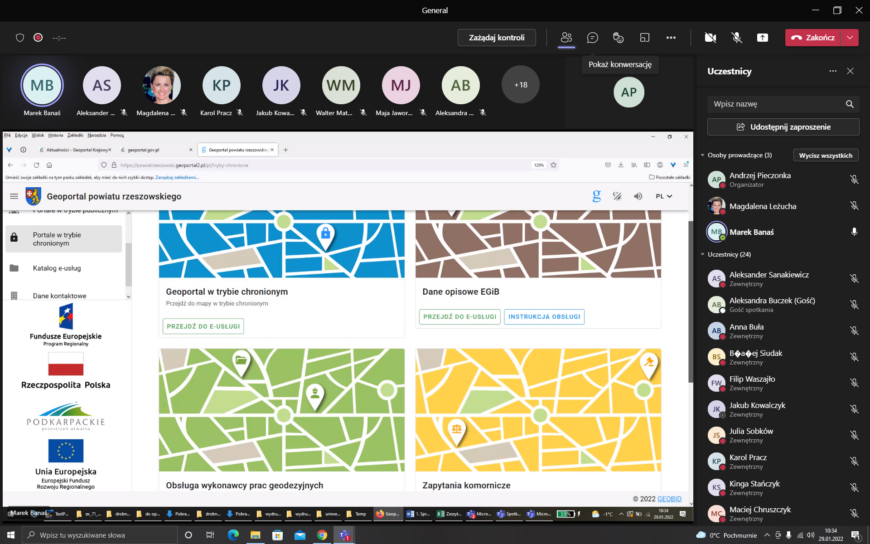Click the +18 more participants bubble
Image resolution: width=870 pixels, height=544 pixels.
[520, 85]
